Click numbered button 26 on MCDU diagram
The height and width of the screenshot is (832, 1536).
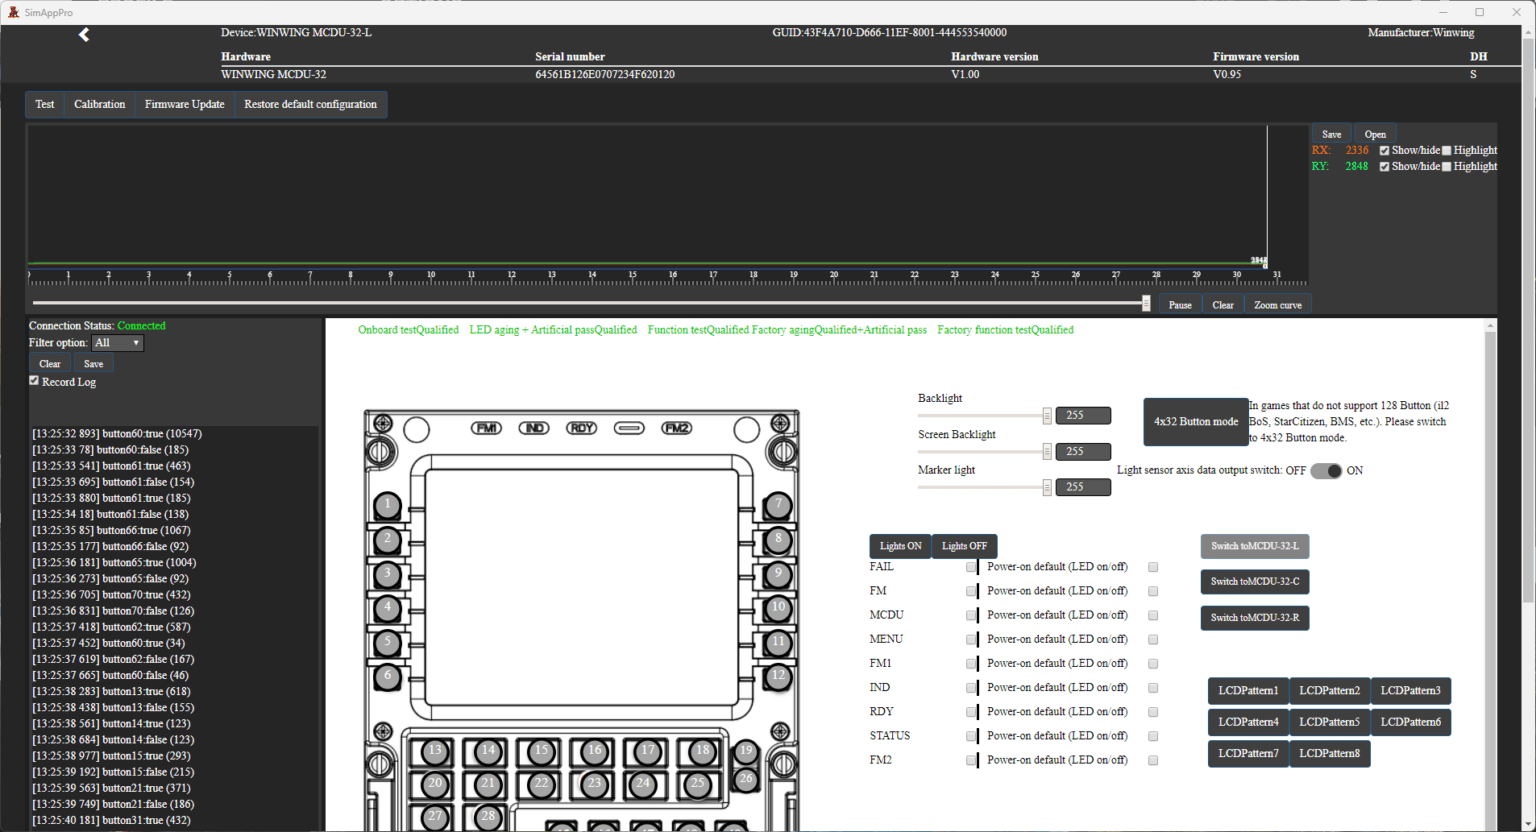coord(746,778)
